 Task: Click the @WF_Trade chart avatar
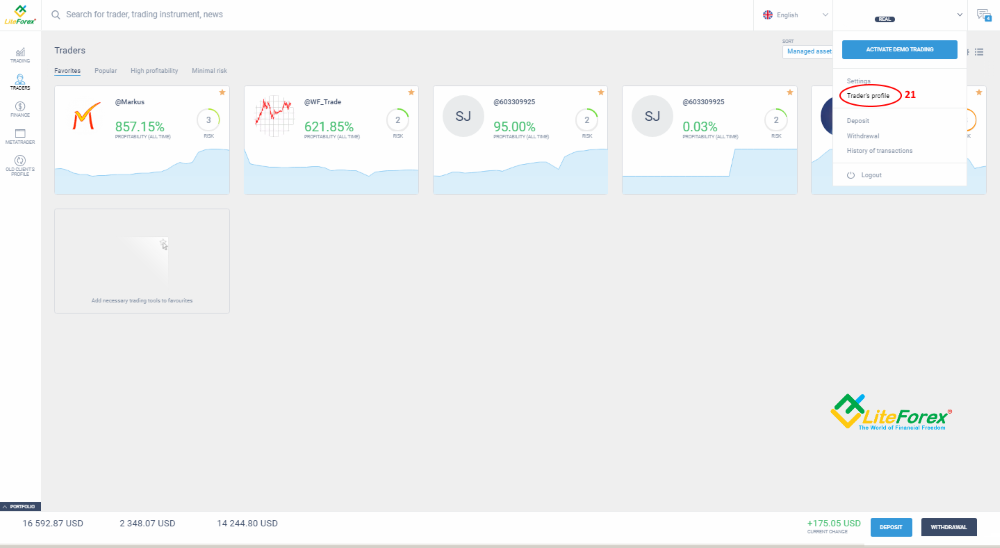274,116
